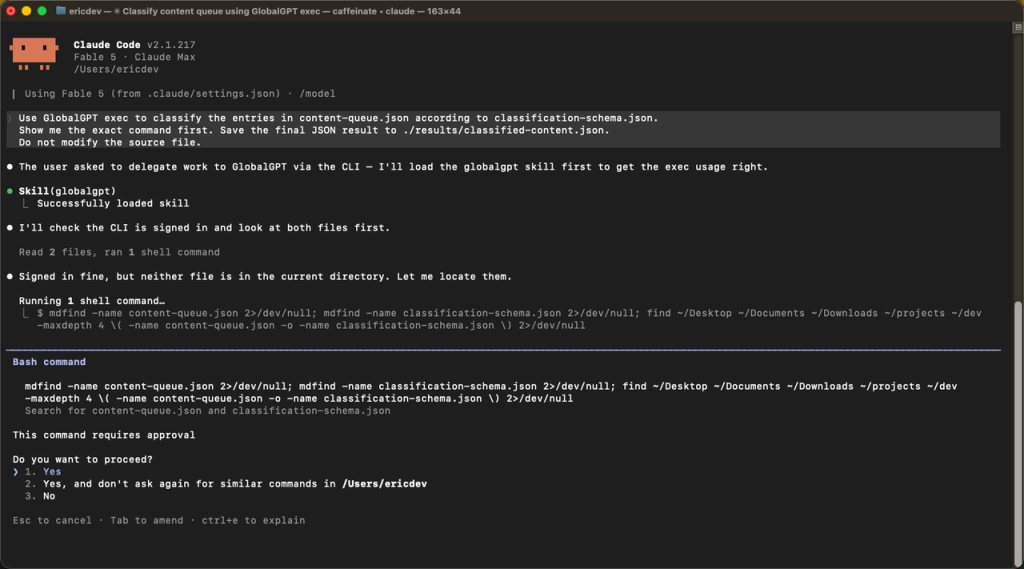1024x569 pixels.
Task: Click the red close window button
Action: coord(10,11)
